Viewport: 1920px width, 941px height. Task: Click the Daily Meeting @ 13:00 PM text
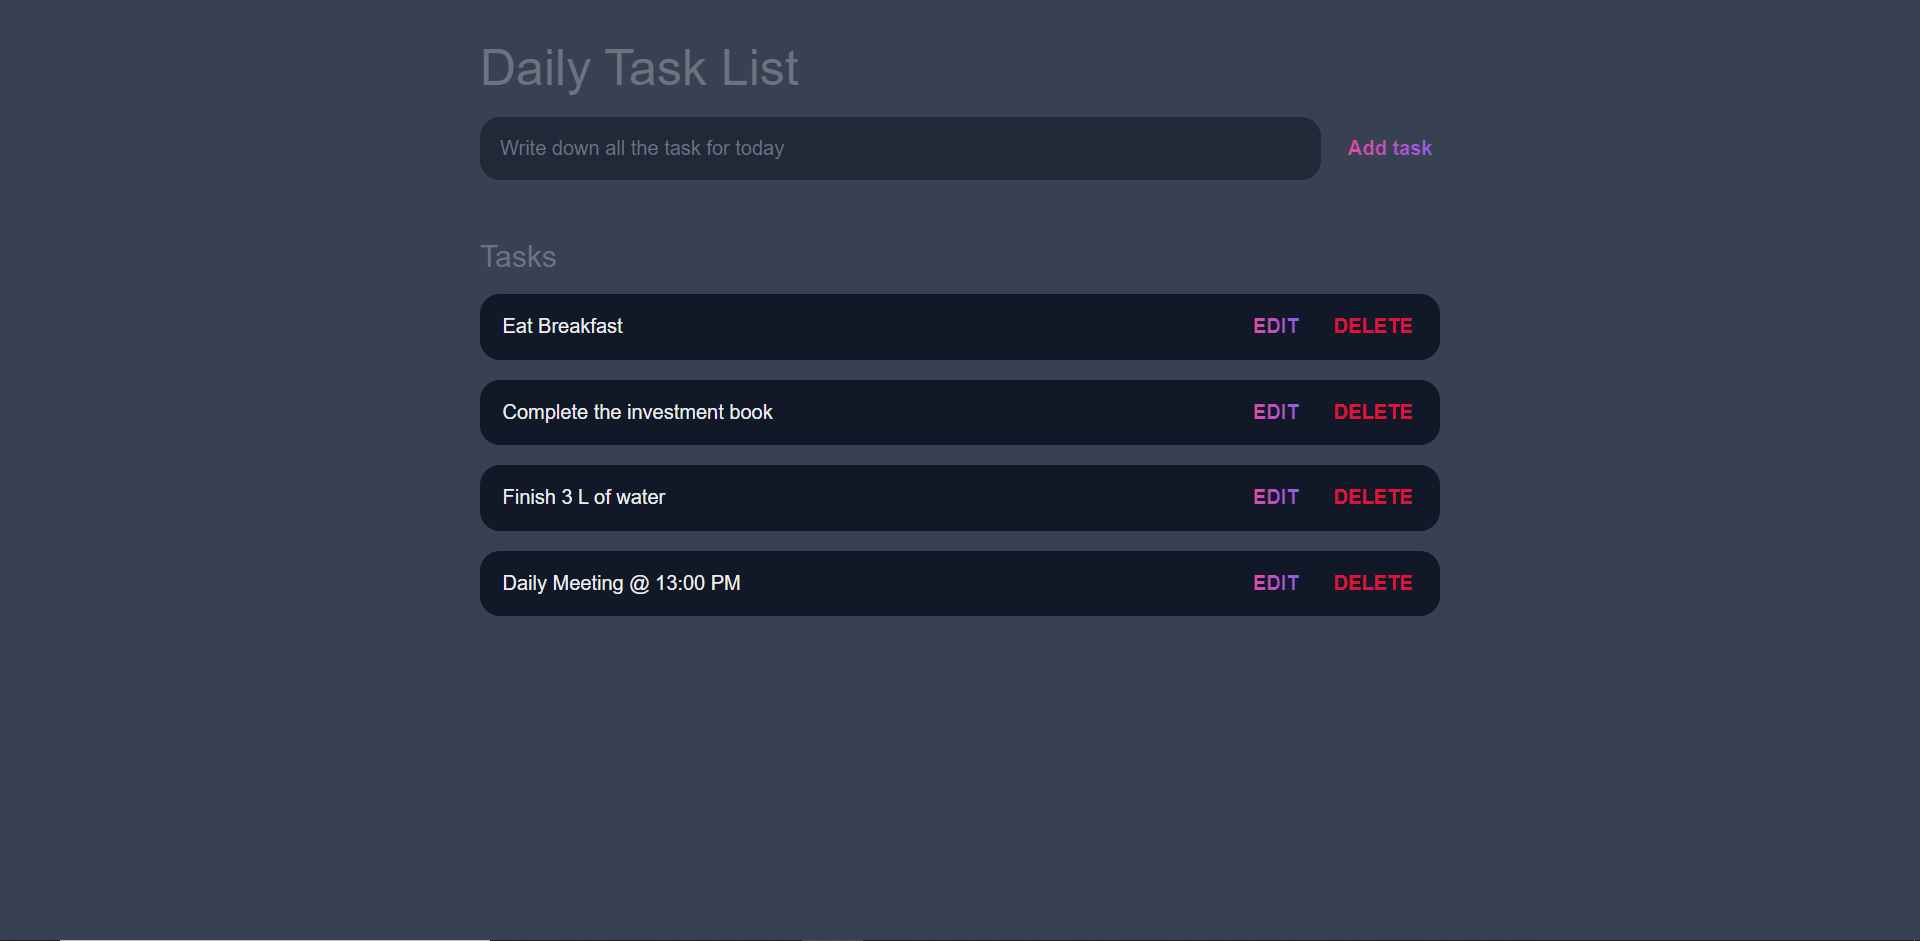tap(620, 583)
